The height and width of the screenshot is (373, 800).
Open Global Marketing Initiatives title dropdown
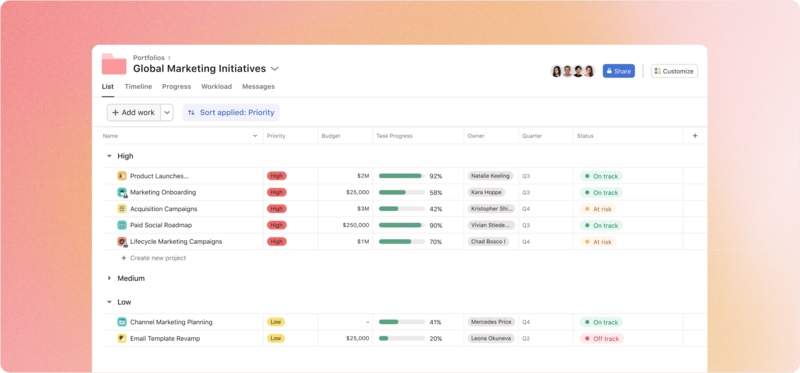[x=274, y=68]
